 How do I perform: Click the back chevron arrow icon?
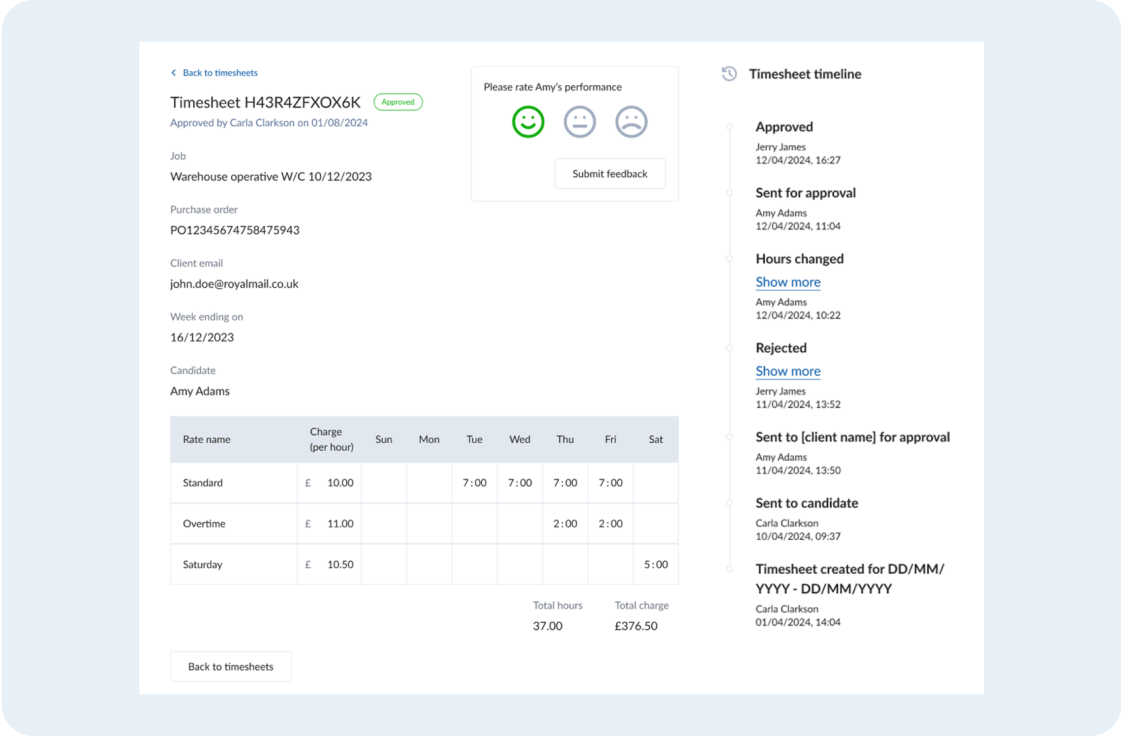[x=174, y=73]
